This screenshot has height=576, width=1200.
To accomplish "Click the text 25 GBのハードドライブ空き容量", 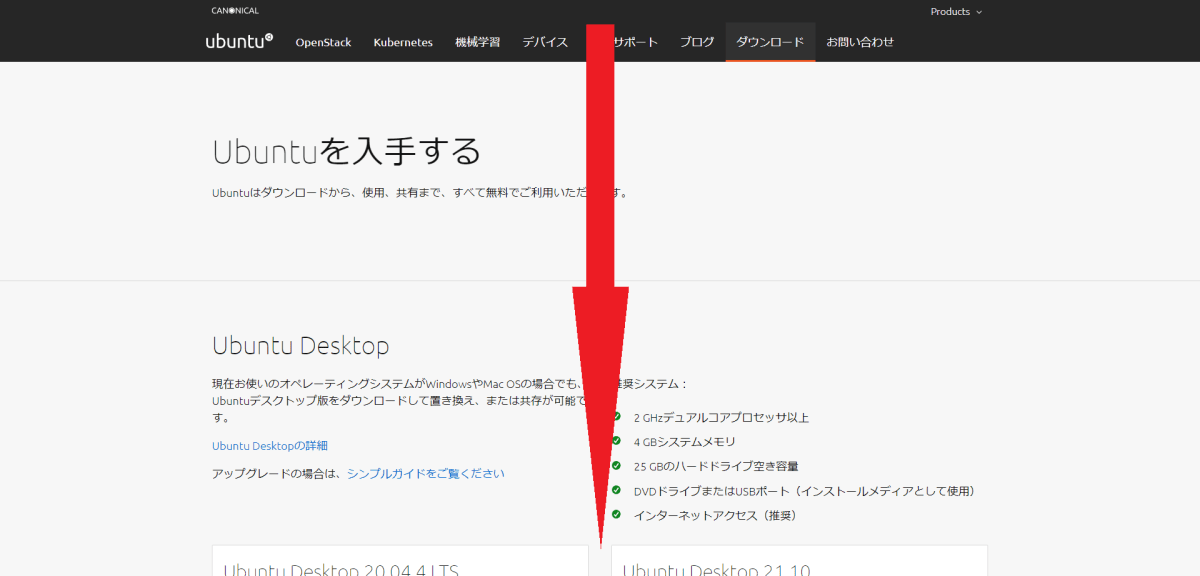I will tap(716, 466).
